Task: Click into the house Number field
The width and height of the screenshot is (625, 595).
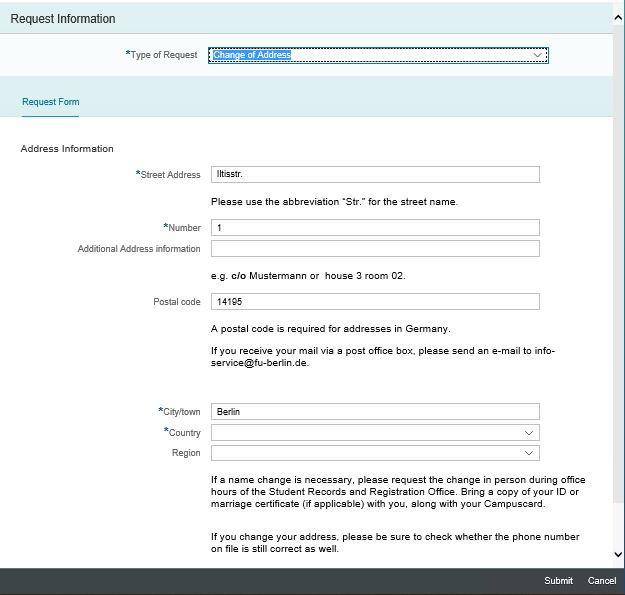Action: (x=375, y=228)
